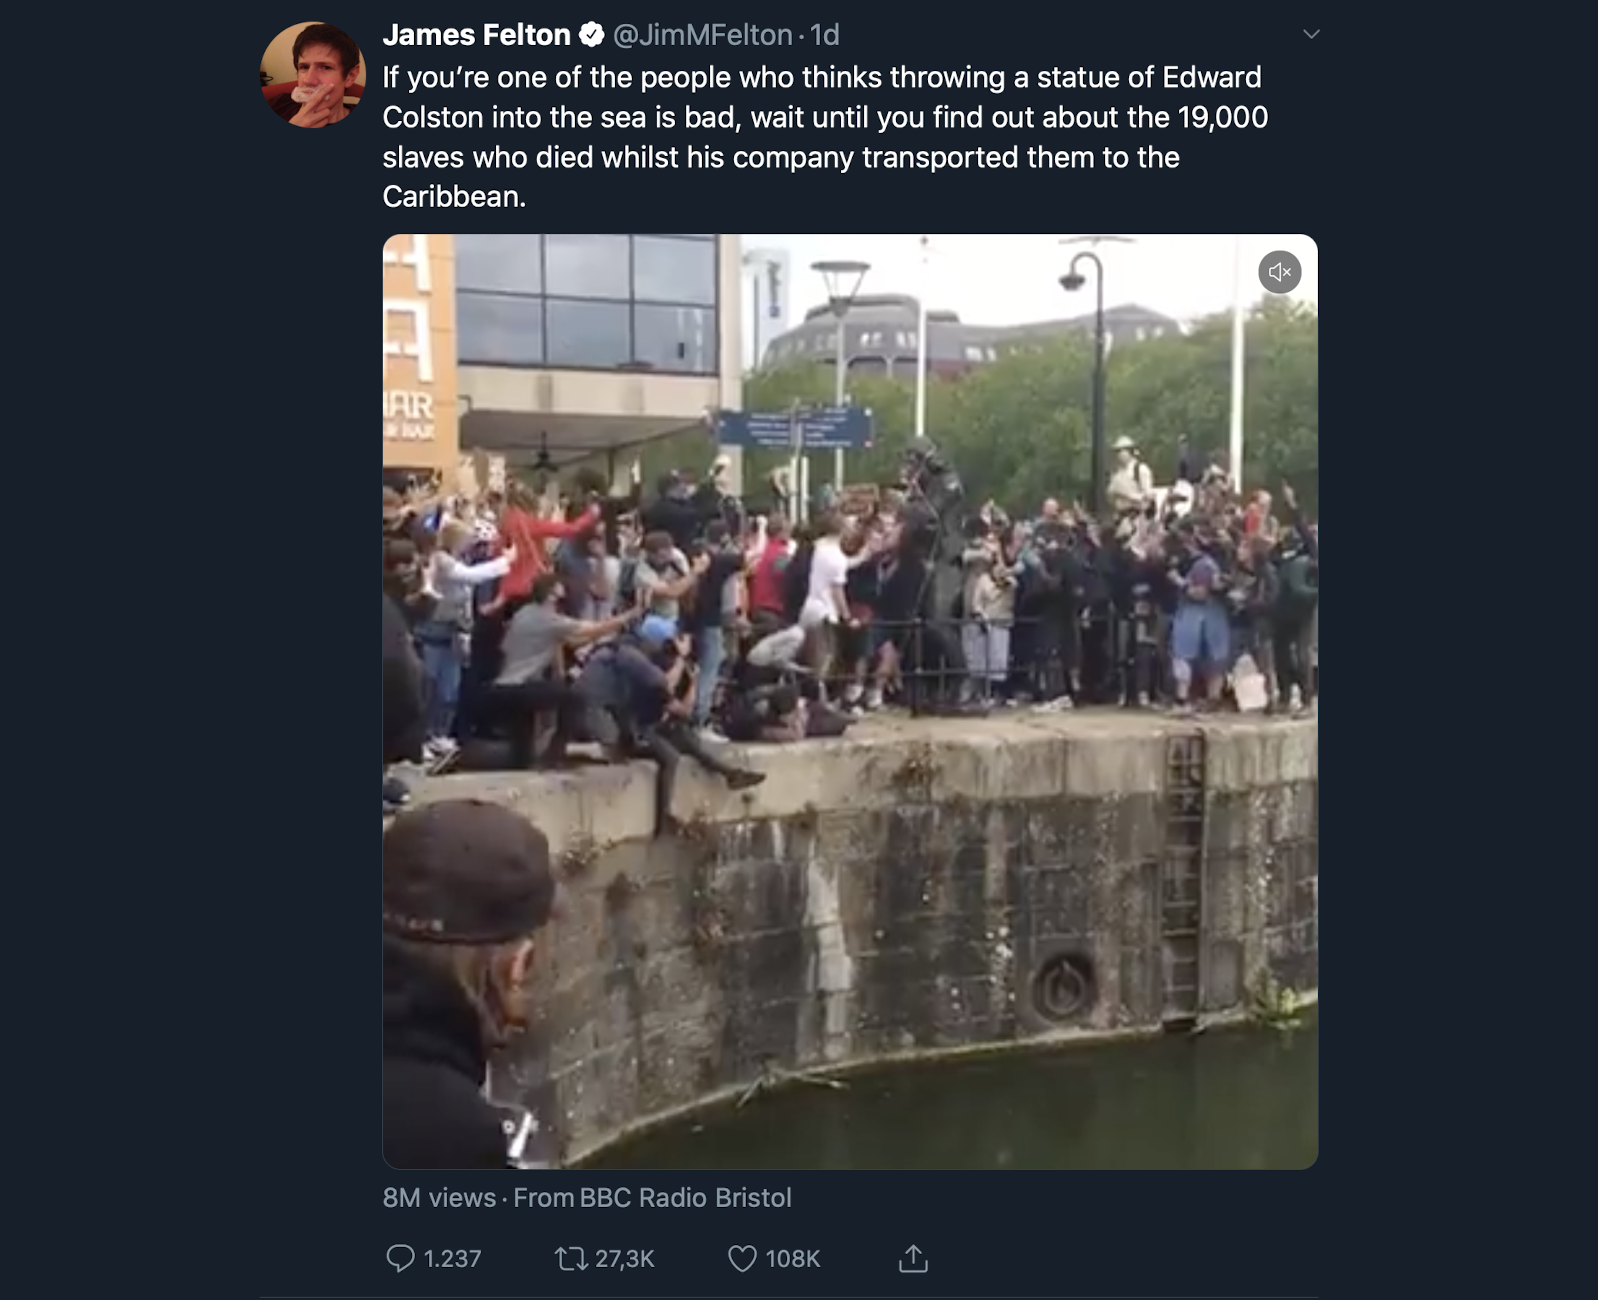Open James Felton's profile picture
The width and height of the screenshot is (1598, 1300).
(313, 75)
